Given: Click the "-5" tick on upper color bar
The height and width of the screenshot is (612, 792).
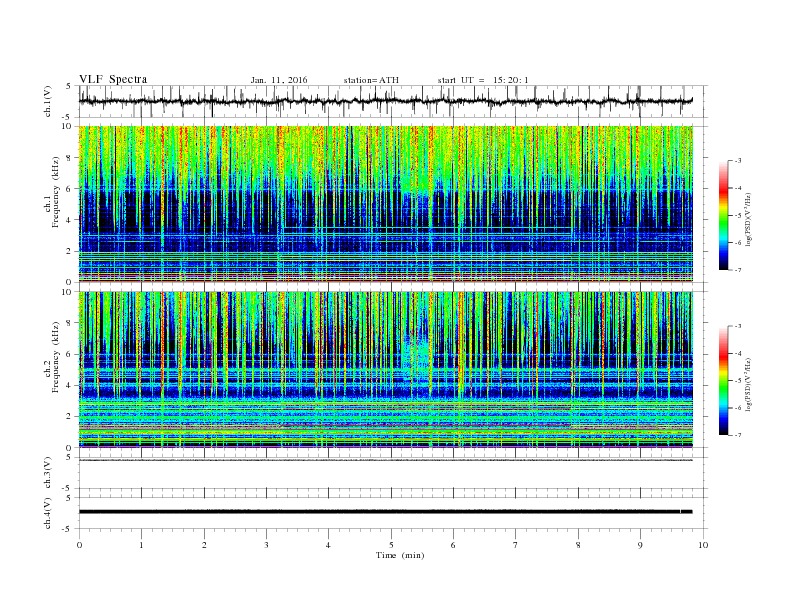Looking at the screenshot, I should [737, 216].
